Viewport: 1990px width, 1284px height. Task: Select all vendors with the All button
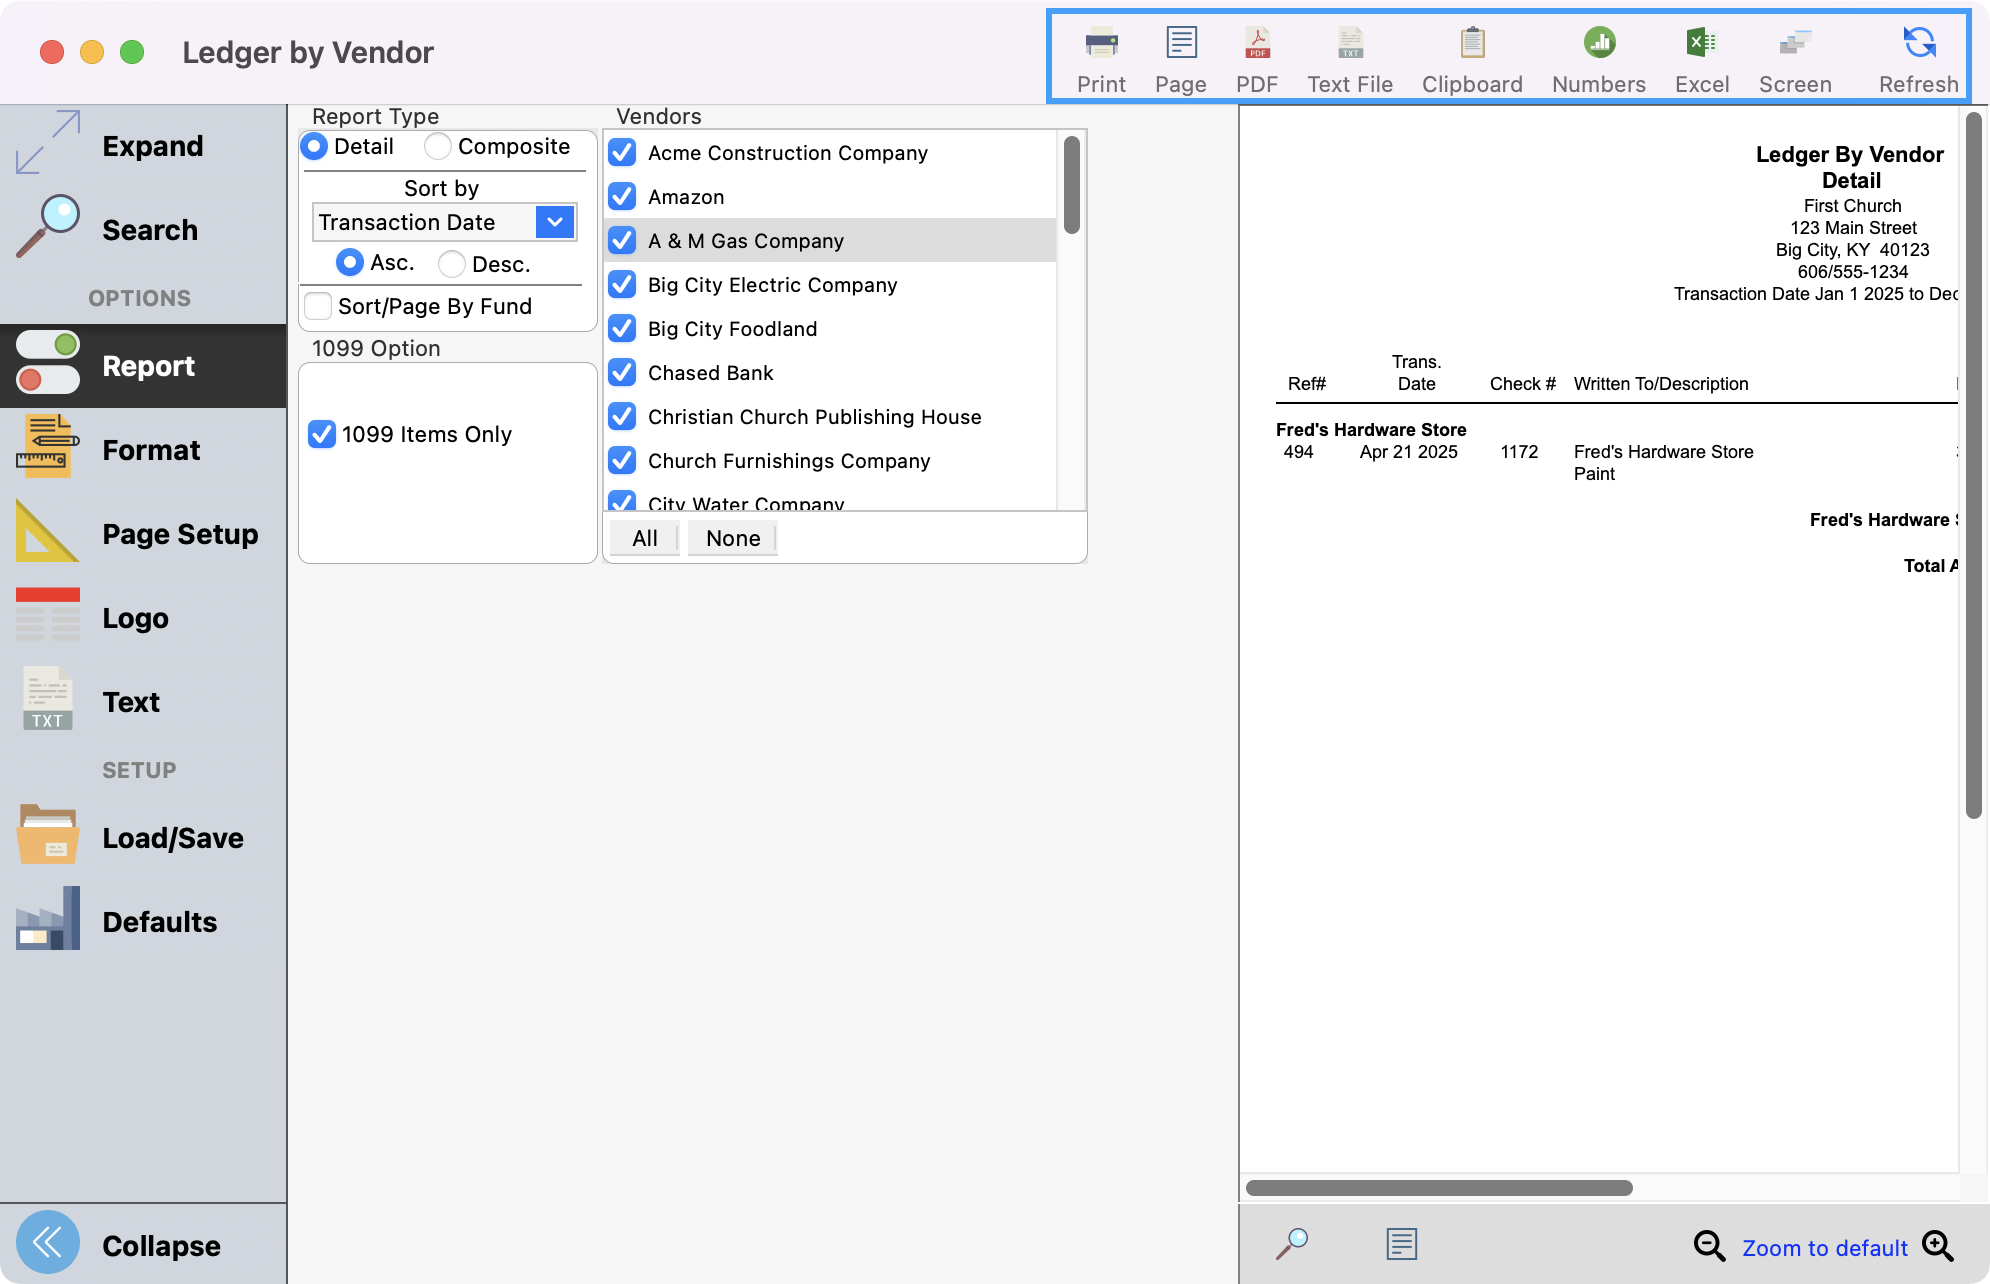(x=643, y=538)
